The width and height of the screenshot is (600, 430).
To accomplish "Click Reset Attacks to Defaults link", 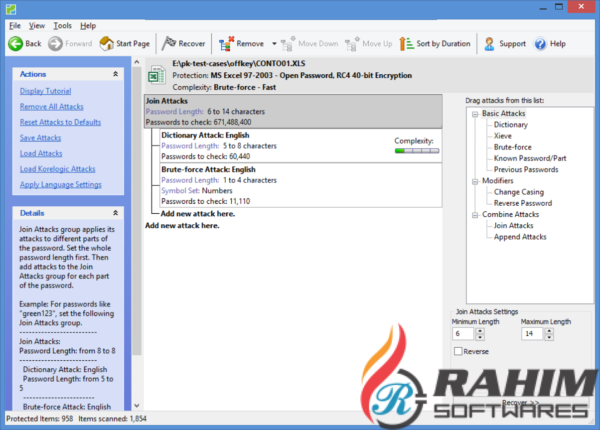I will [60, 122].
